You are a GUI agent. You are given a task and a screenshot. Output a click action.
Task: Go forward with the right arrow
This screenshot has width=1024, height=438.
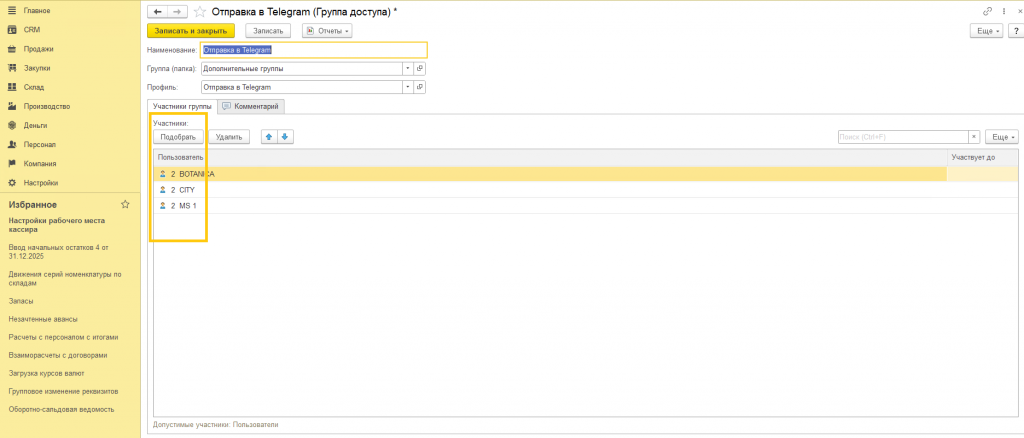tap(177, 12)
